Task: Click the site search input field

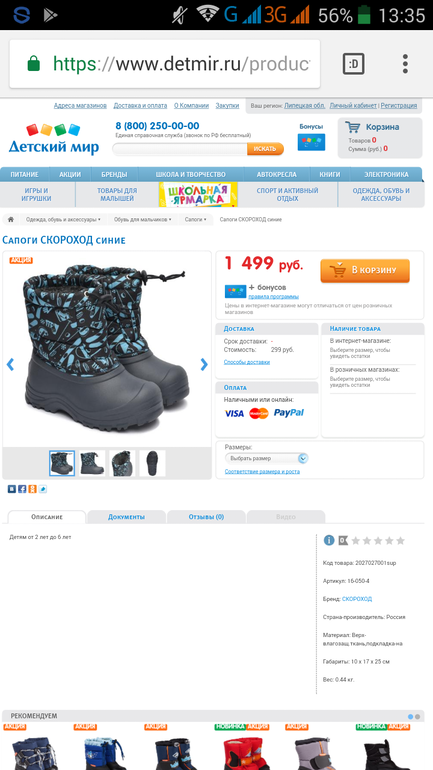Action: pos(180,149)
